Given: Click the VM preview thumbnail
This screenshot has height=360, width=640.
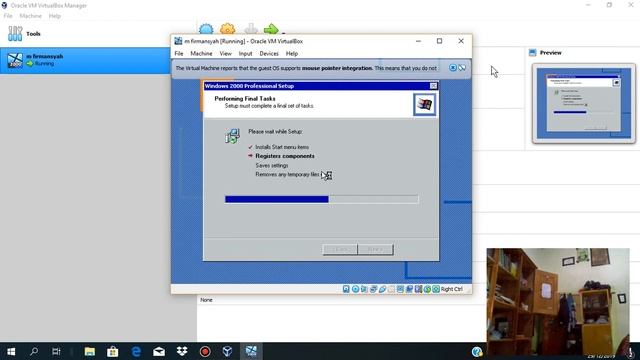Looking at the screenshot, I should pos(584,103).
